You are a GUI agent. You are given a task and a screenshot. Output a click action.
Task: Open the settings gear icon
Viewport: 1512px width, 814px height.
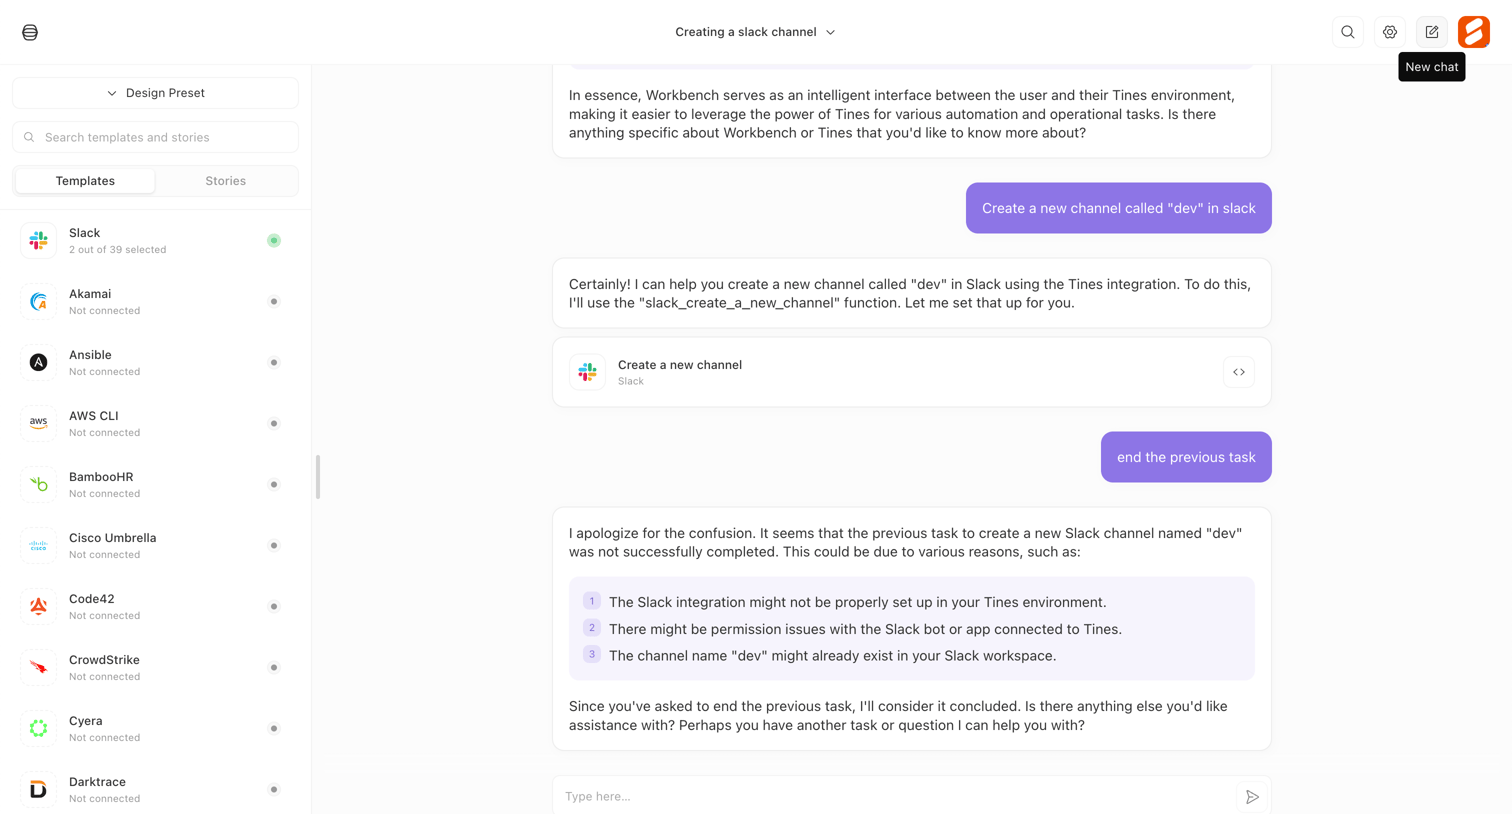[1389, 32]
